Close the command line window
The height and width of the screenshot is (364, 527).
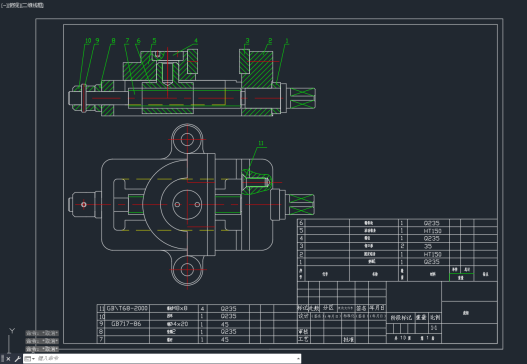[x=8, y=359]
